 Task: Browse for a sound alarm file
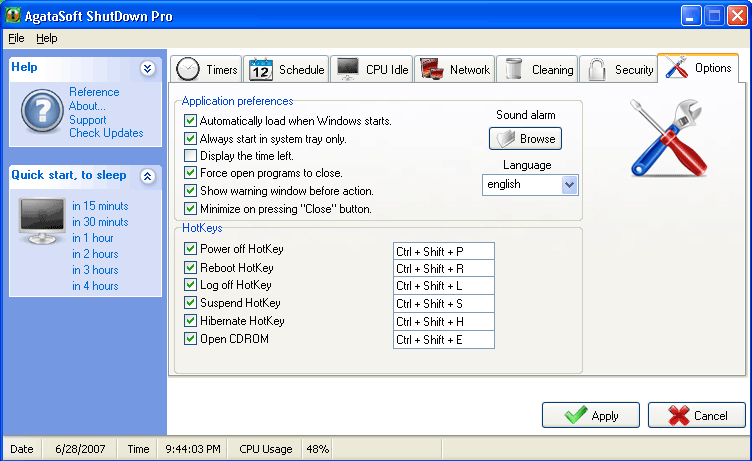point(525,139)
